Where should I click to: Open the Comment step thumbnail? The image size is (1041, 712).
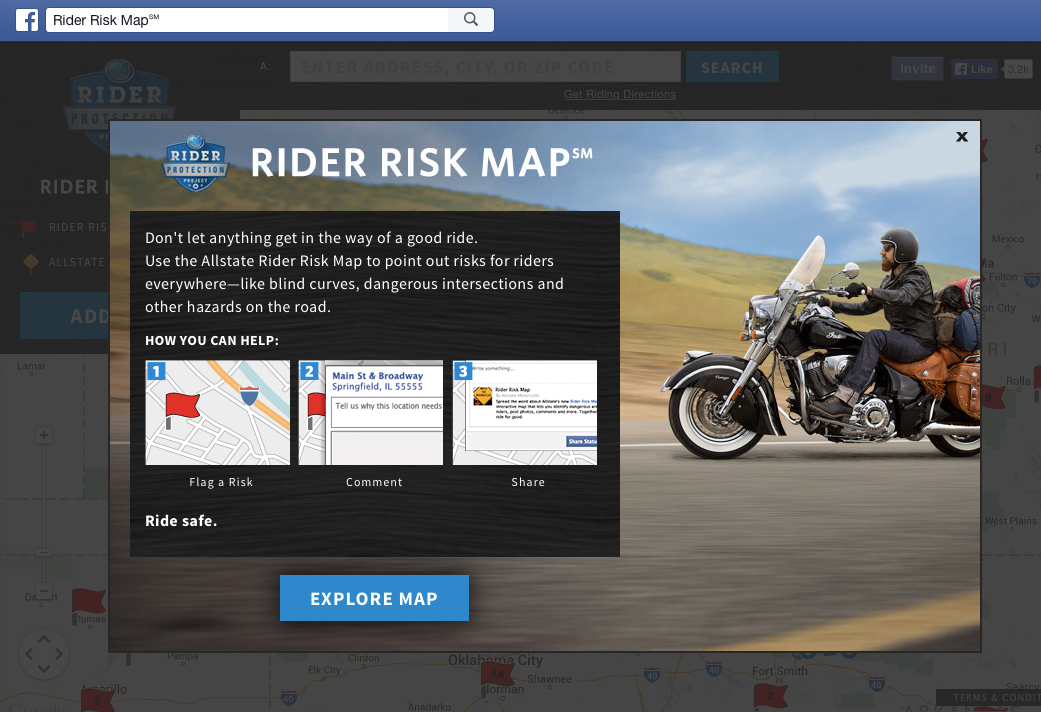click(x=371, y=412)
